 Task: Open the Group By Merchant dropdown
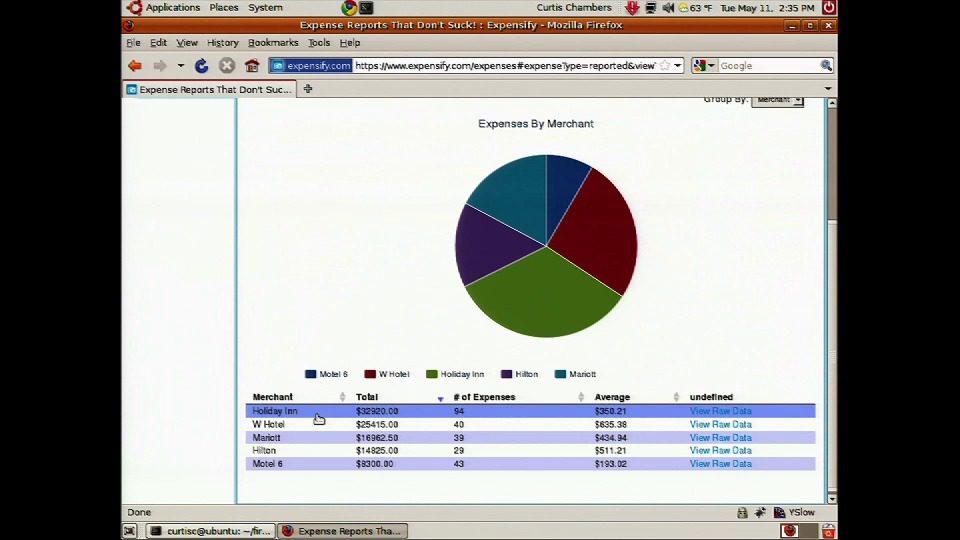pyautogui.click(x=778, y=100)
